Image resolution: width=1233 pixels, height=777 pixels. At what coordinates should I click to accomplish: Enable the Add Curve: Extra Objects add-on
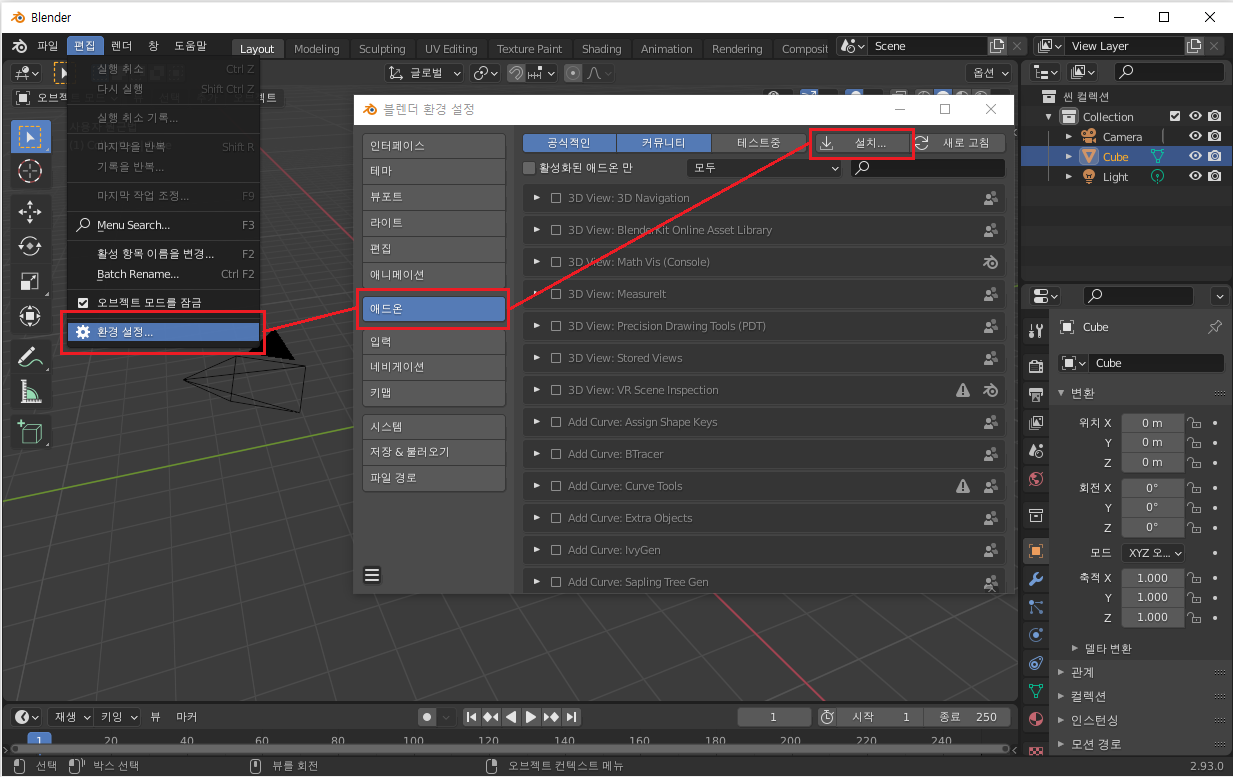click(557, 518)
